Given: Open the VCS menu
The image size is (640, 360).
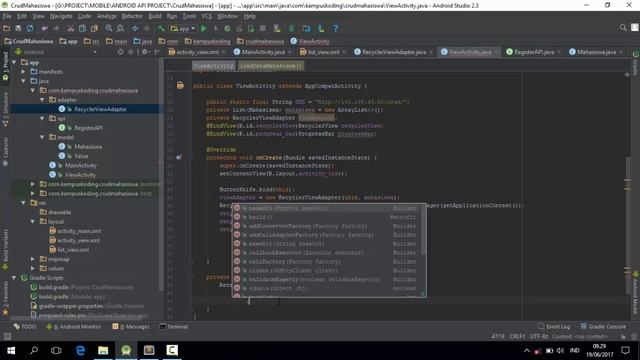Looking at the screenshot, I should click(x=207, y=16).
